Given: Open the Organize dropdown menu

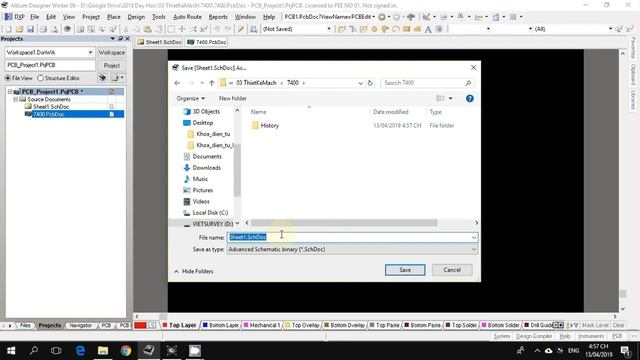Looking at the screenshot, I should tap(191, 98).
